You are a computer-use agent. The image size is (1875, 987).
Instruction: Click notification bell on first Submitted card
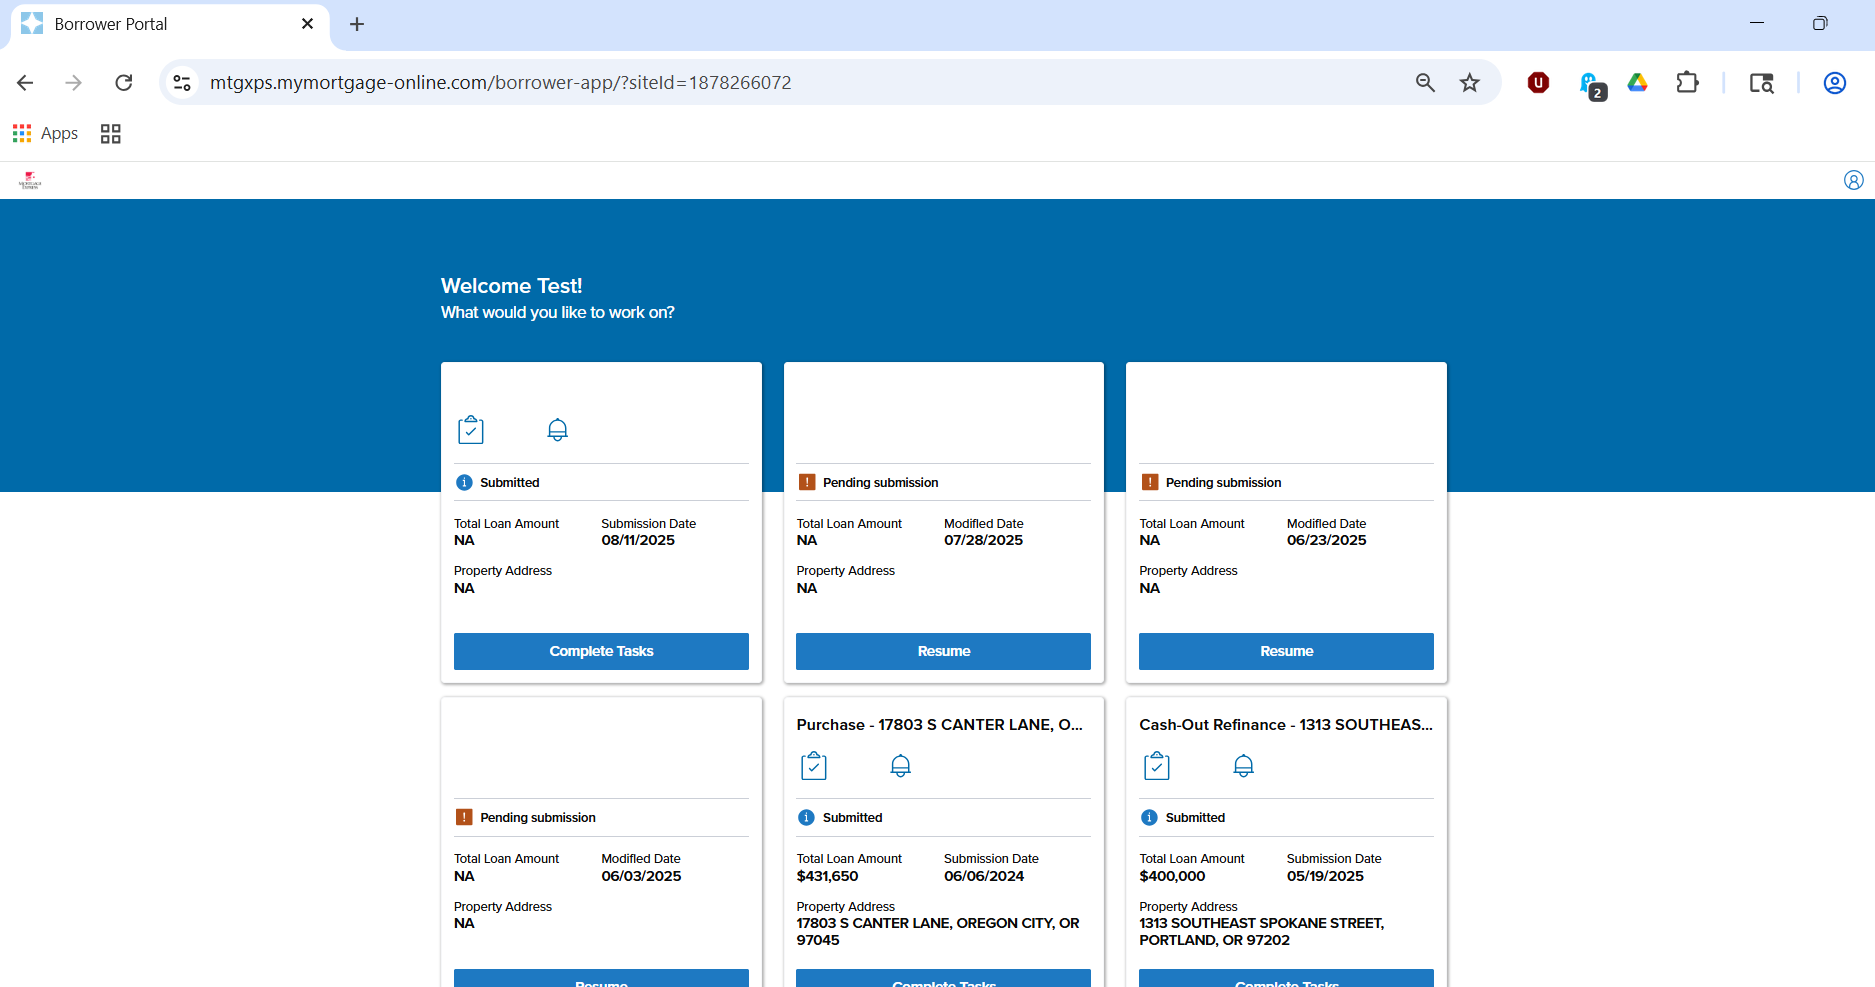[x=557, y=430]
